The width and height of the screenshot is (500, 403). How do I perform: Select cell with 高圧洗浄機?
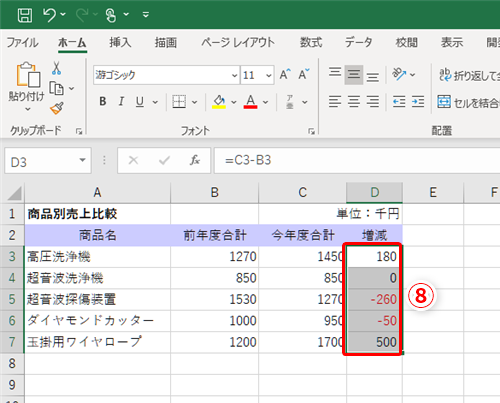97,257
